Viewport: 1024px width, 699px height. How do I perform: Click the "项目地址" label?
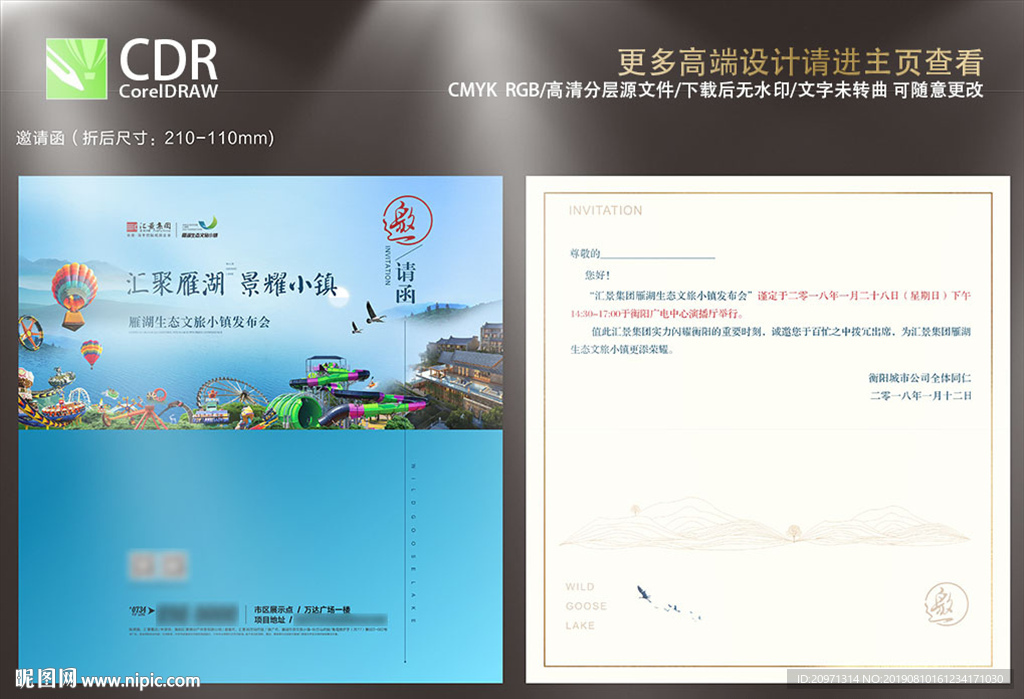[x=270, y=619]
